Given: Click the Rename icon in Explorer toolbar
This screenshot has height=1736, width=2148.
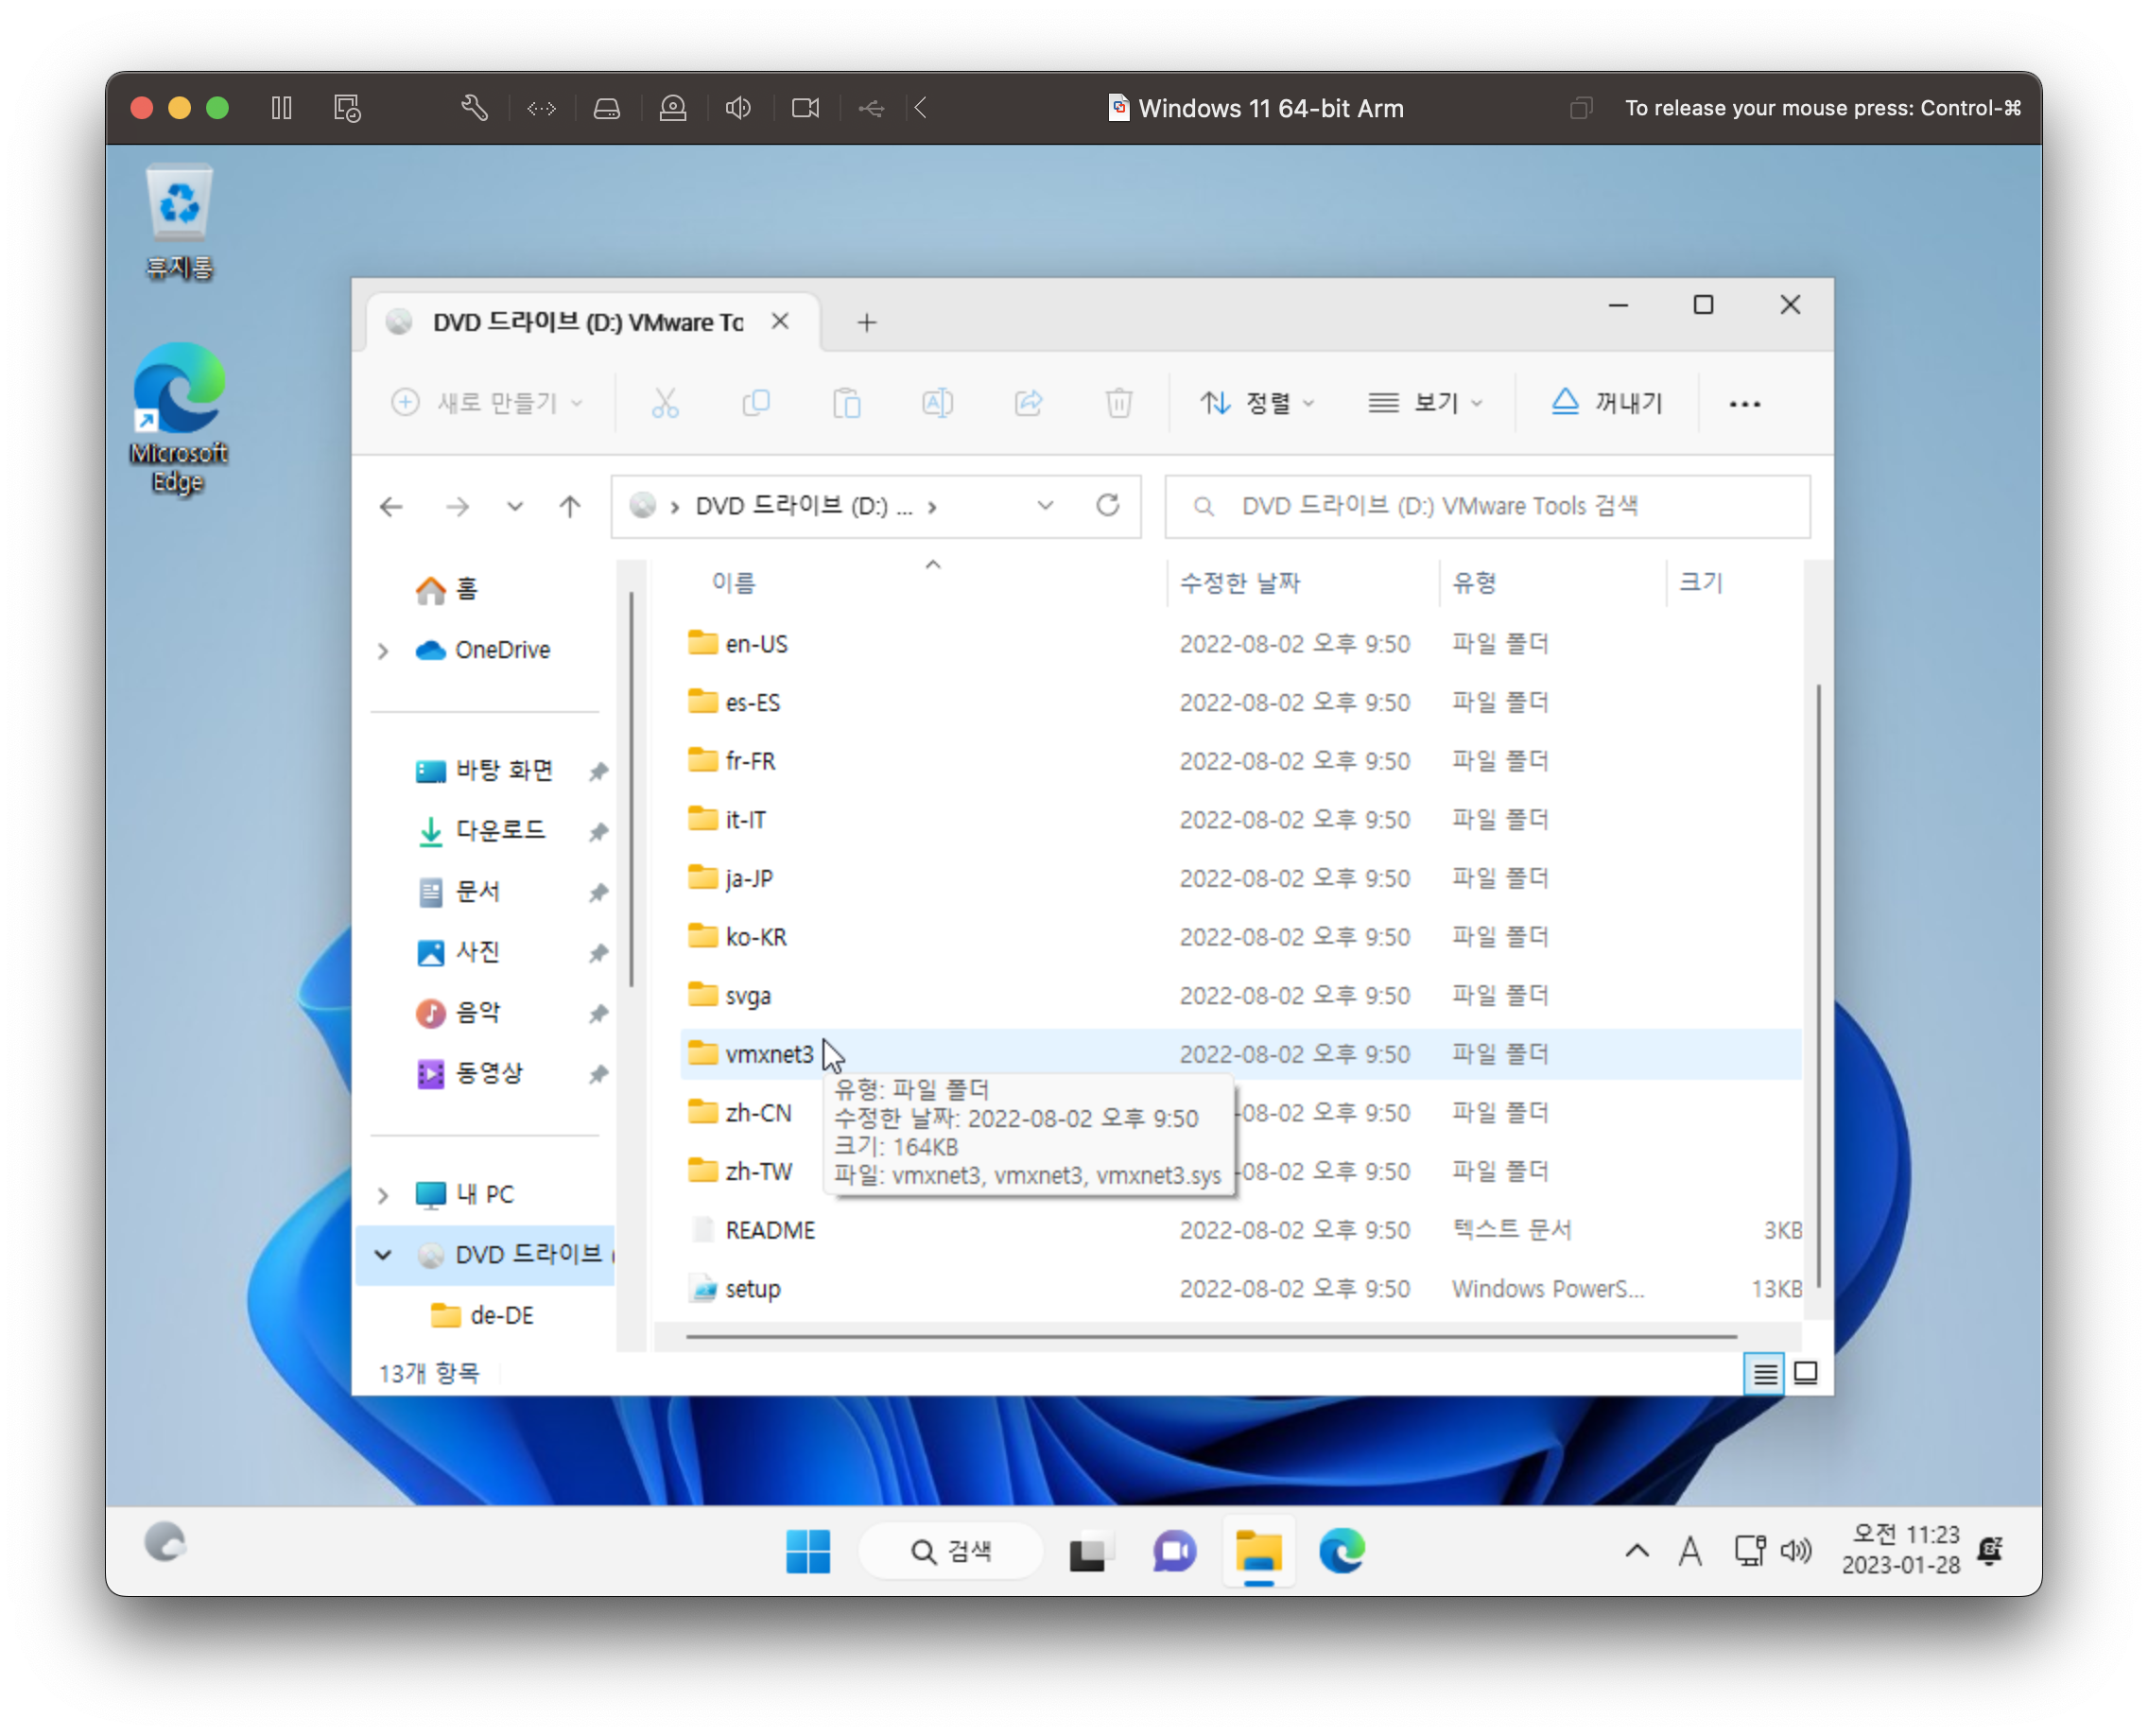Looking at the screenshot, I should (x=937, y=403).
